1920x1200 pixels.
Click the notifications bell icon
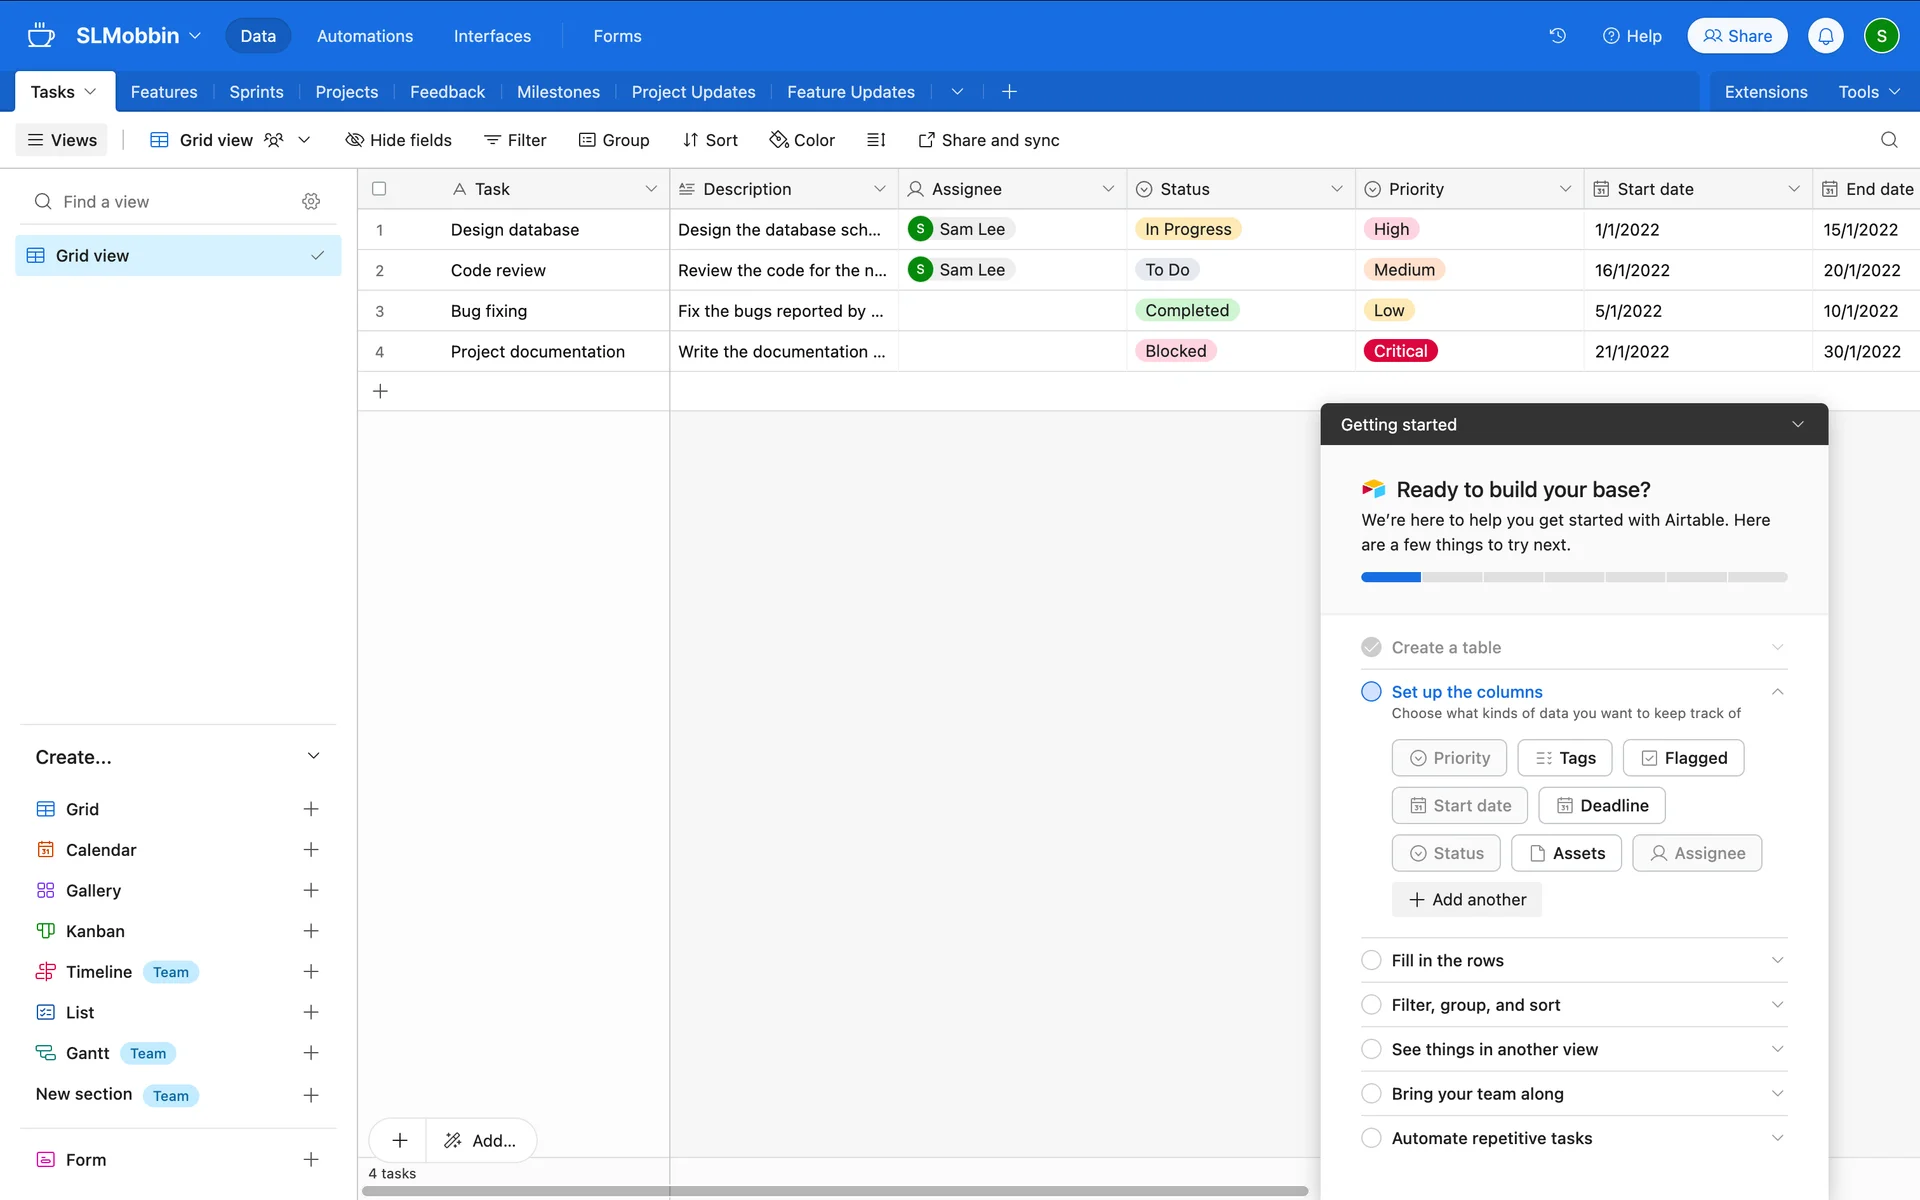pos(1825,36)
